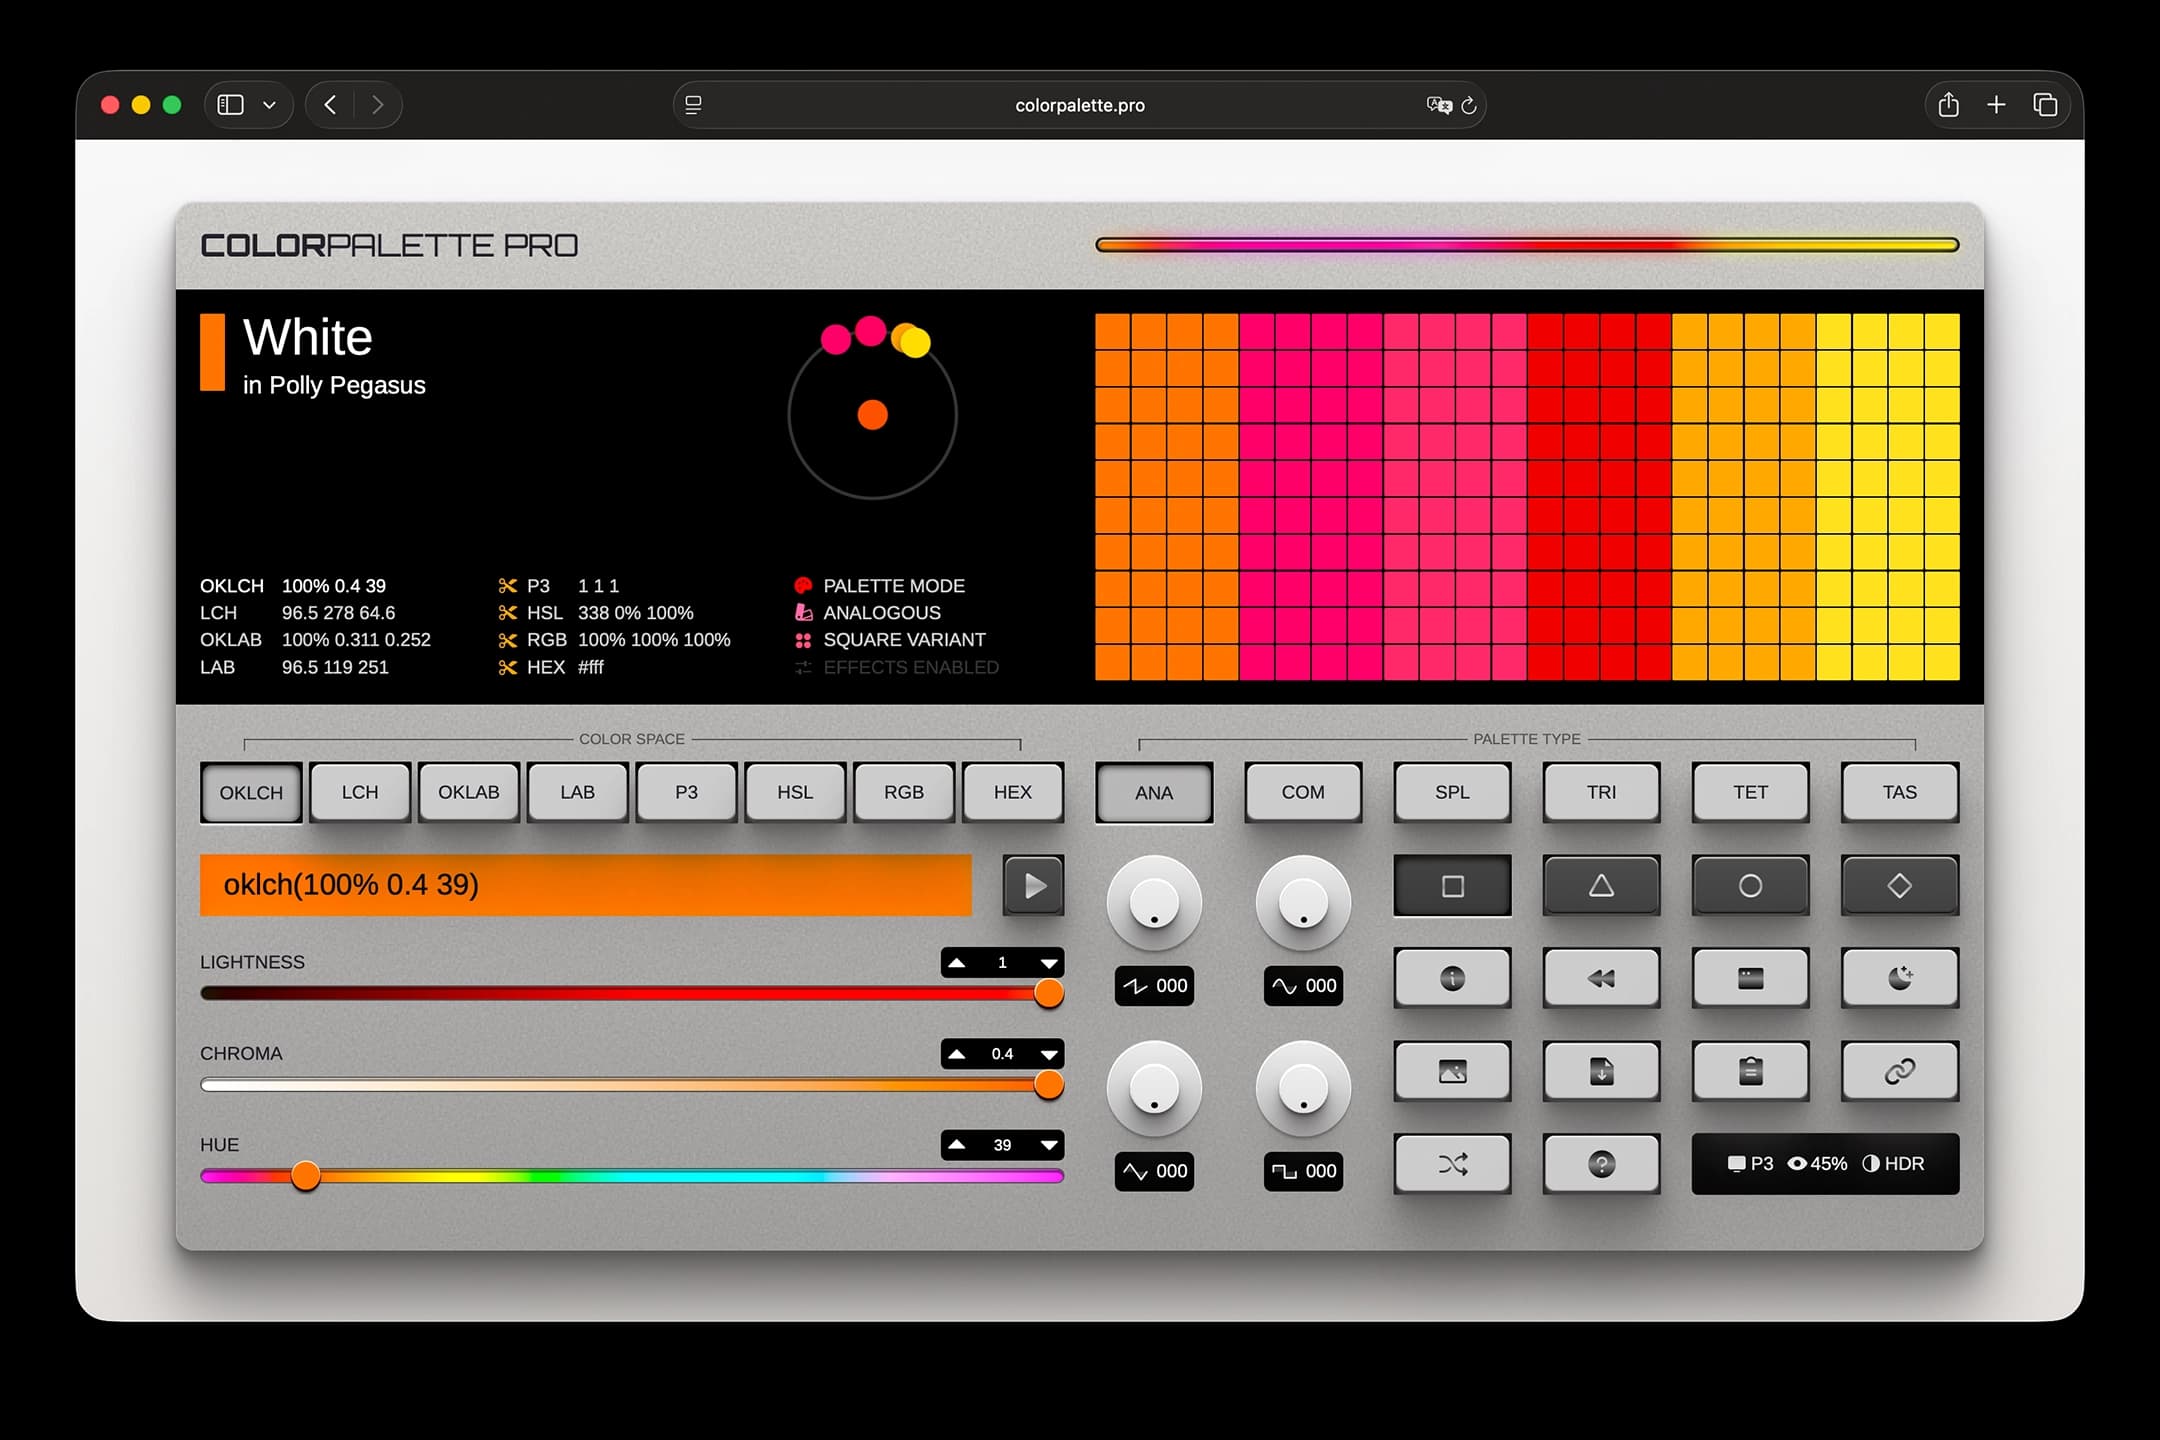Toggle the diamond variant shape button
Screen dimensions: 2160x1440
(x=1899, y=886)
